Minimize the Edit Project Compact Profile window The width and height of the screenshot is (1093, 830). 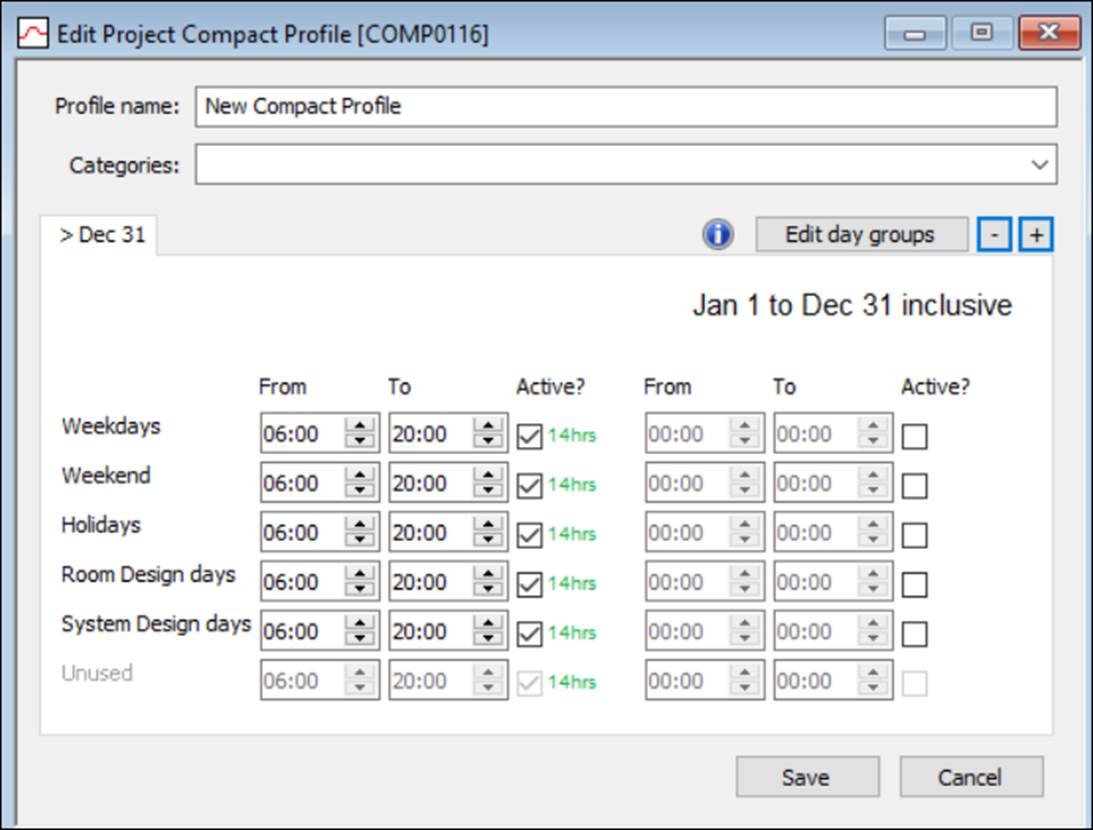click(915, 33)
